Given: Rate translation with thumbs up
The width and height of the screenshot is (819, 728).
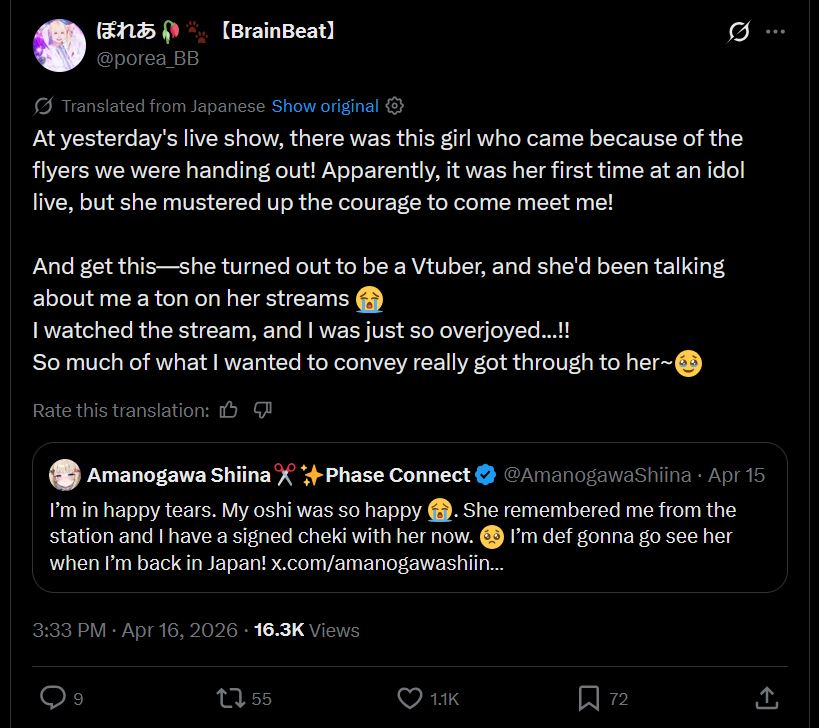Looking at the screenshot, I should coord(228,410).
